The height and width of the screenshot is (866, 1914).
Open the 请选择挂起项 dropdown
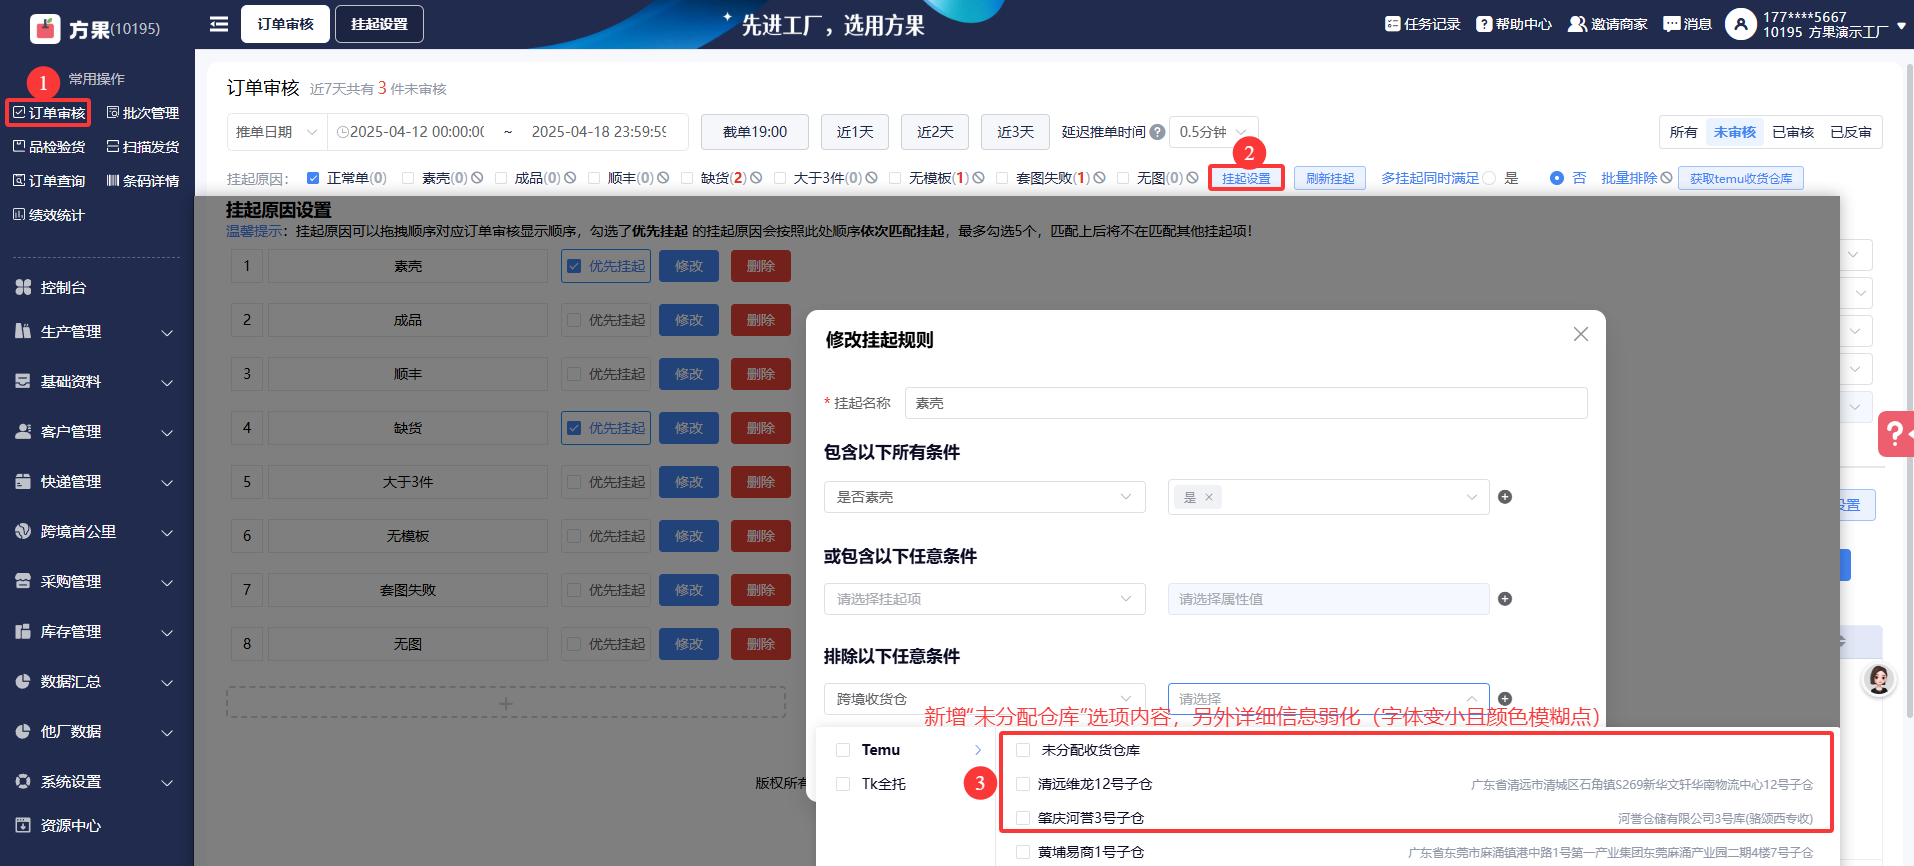point(985,599)
